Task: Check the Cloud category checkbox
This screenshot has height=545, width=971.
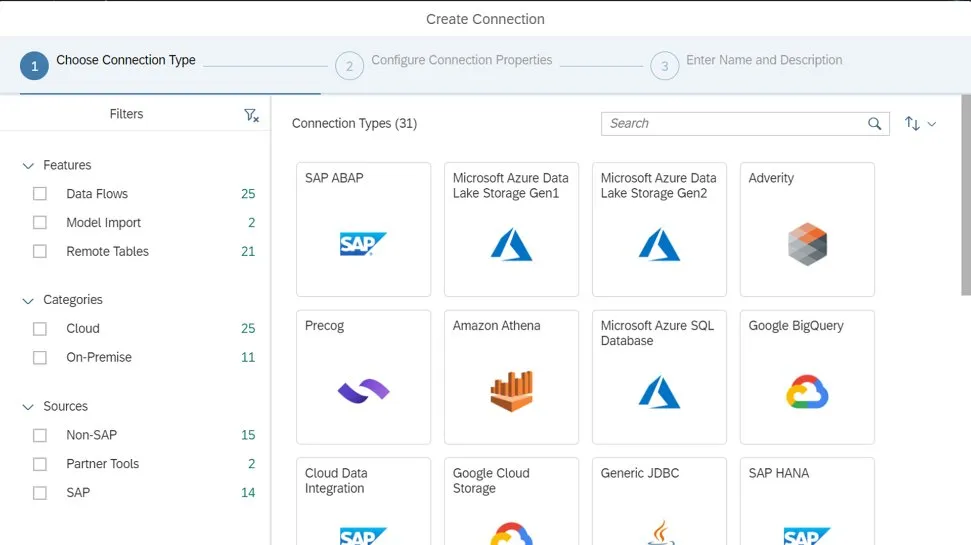Action: click(x=40, y=329)
